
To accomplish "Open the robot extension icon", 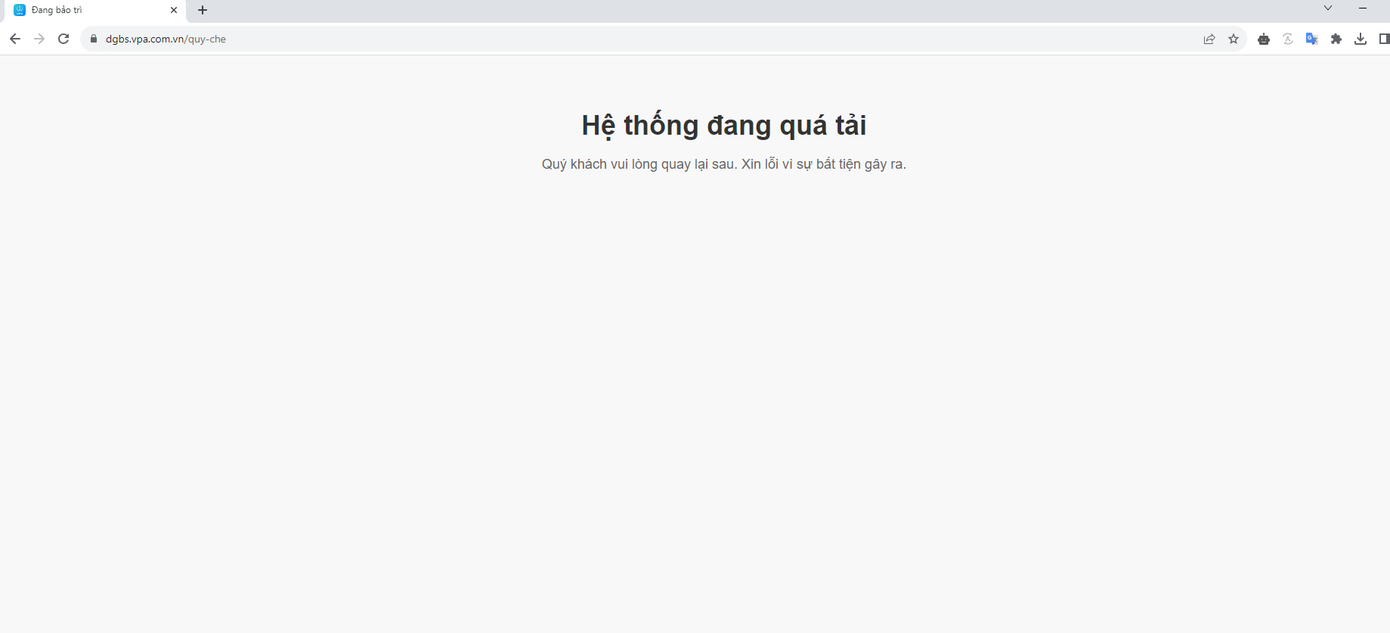I will (1263, 38).
